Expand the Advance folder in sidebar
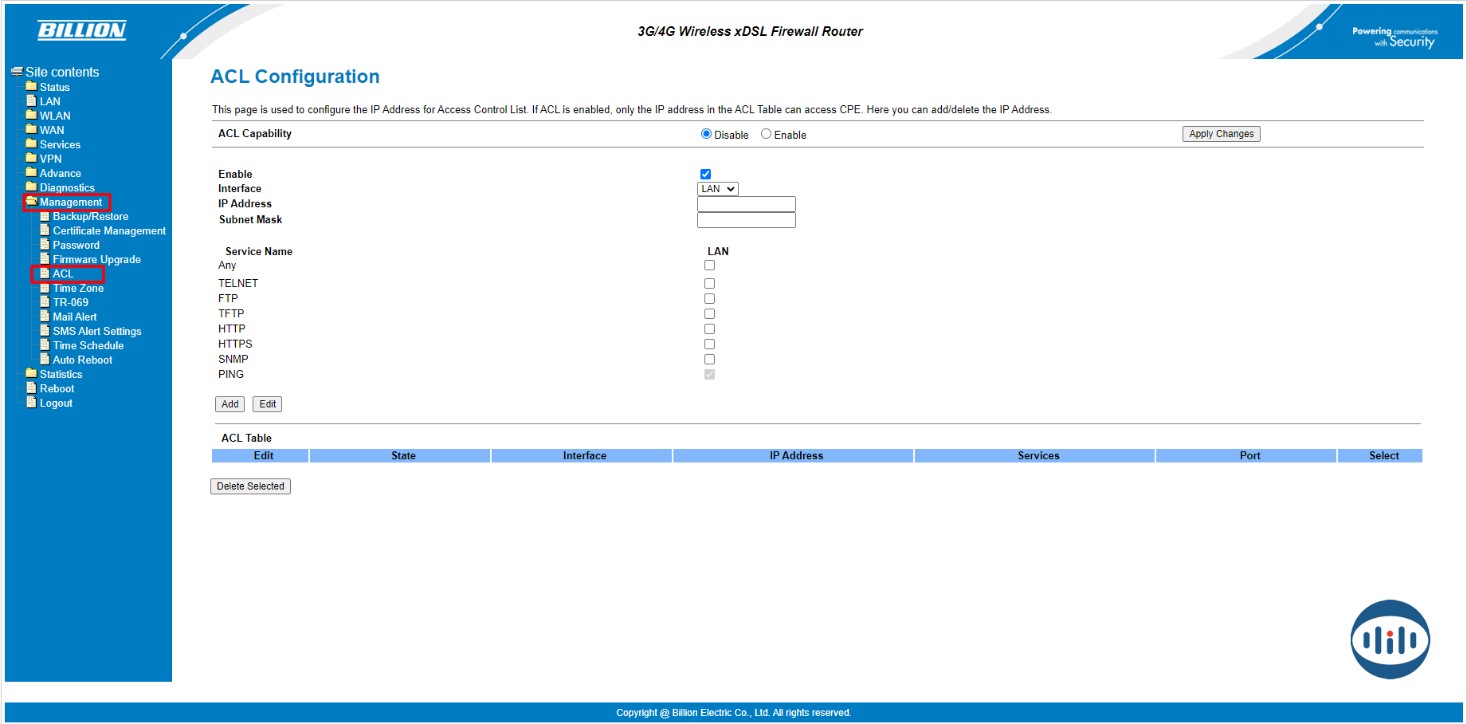 pos(60,173)
